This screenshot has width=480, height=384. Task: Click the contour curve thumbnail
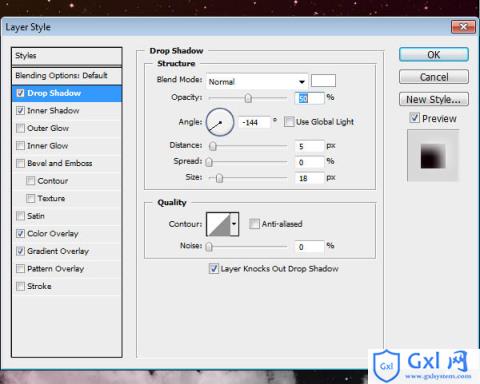pyautogui.click(x=219, y=224)
